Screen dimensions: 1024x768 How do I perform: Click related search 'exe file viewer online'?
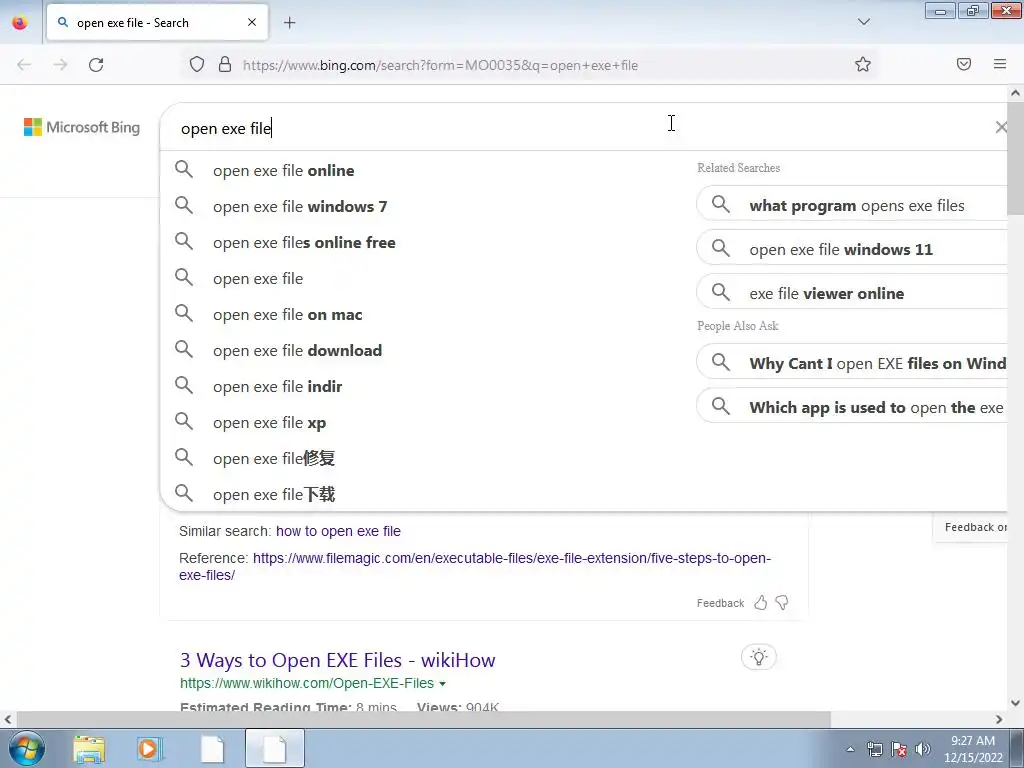852,293
